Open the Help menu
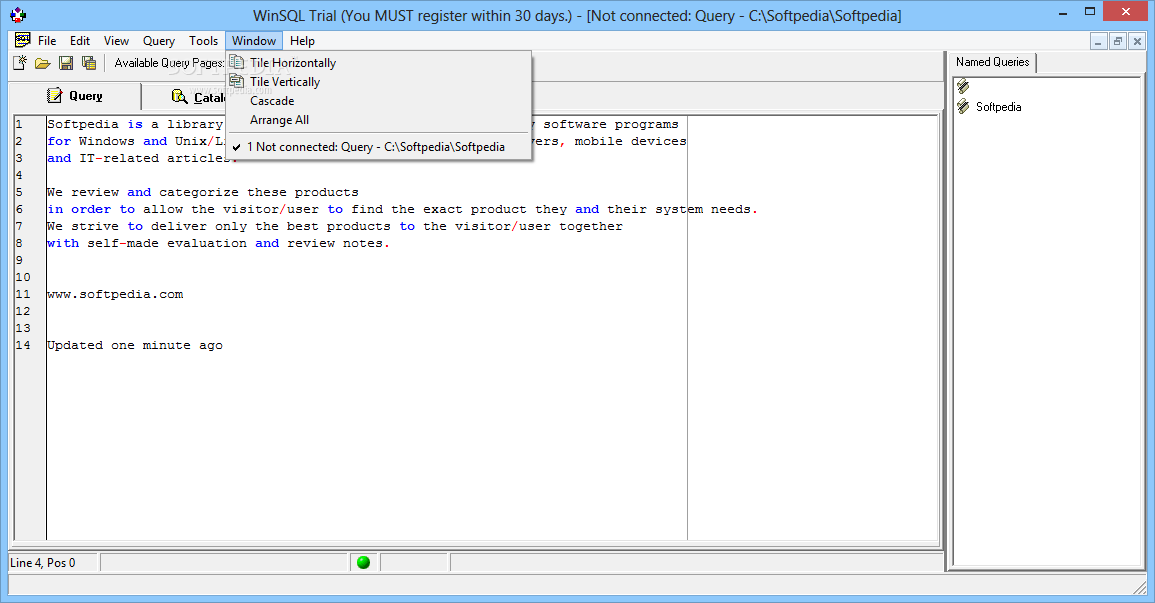The image size is (1155, 603). [x=302, y=41]
